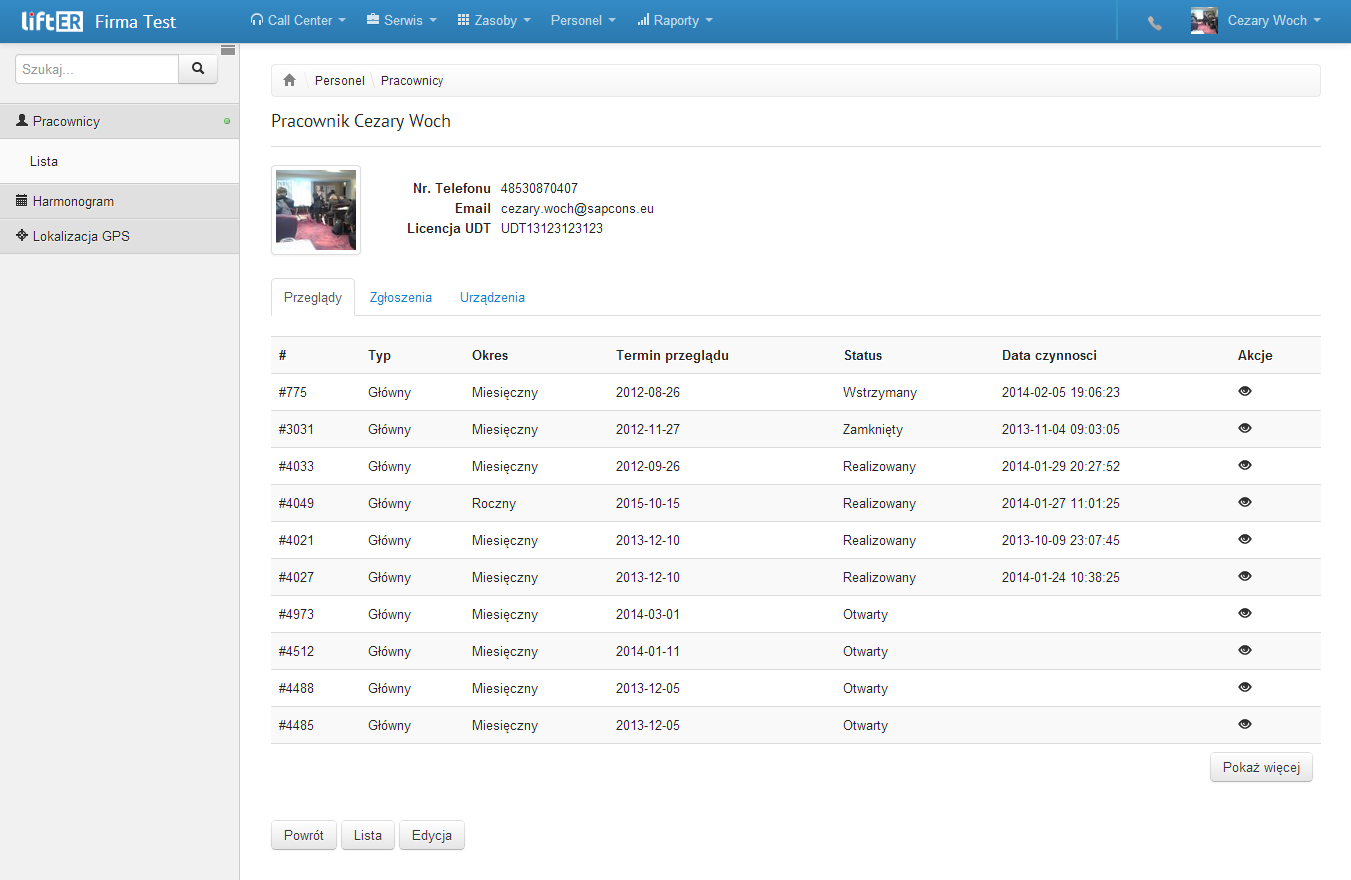Open the Zasoby dropdown

(x=494, y=21)
